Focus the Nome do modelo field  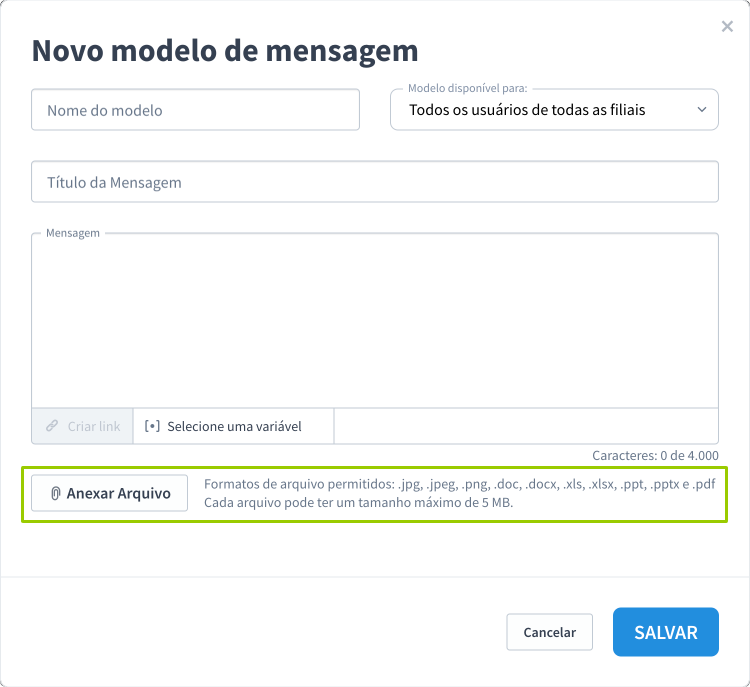[195, 110]
